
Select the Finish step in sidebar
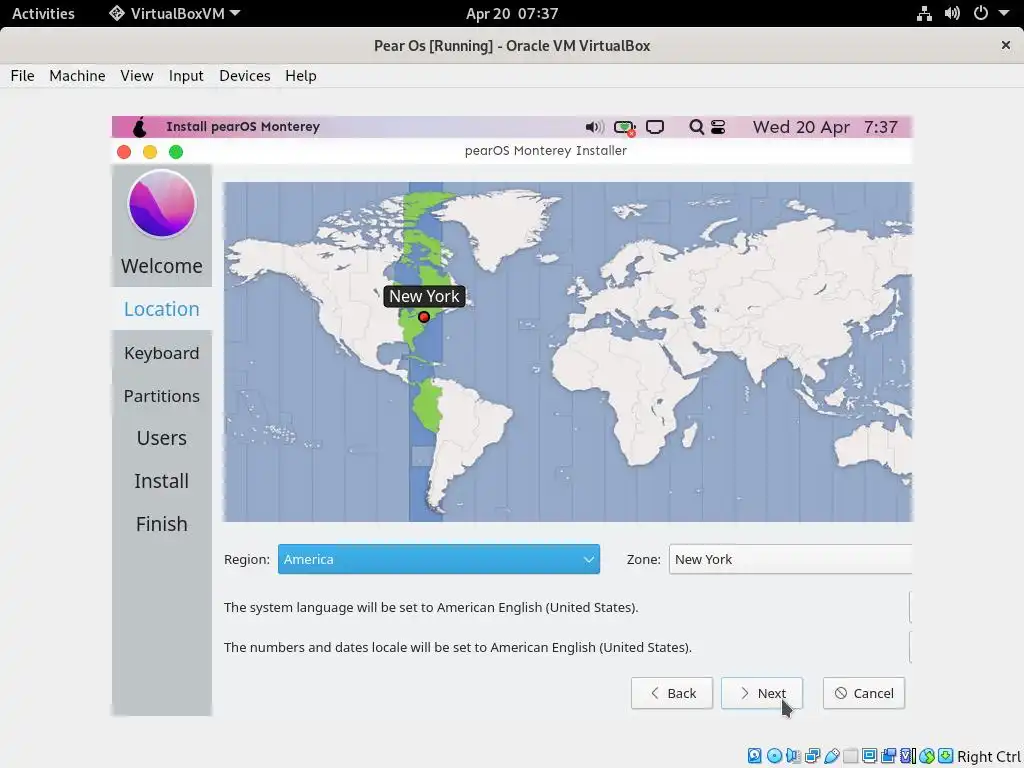tap(162, 524)
